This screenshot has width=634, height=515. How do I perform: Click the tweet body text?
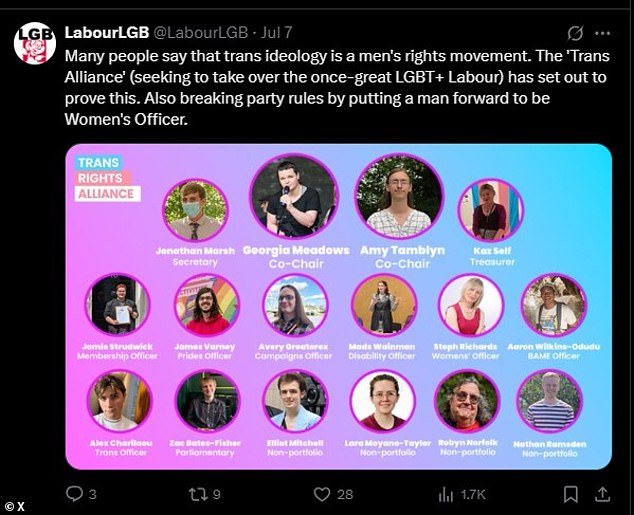pyautogui.click(x=337, y=87)
